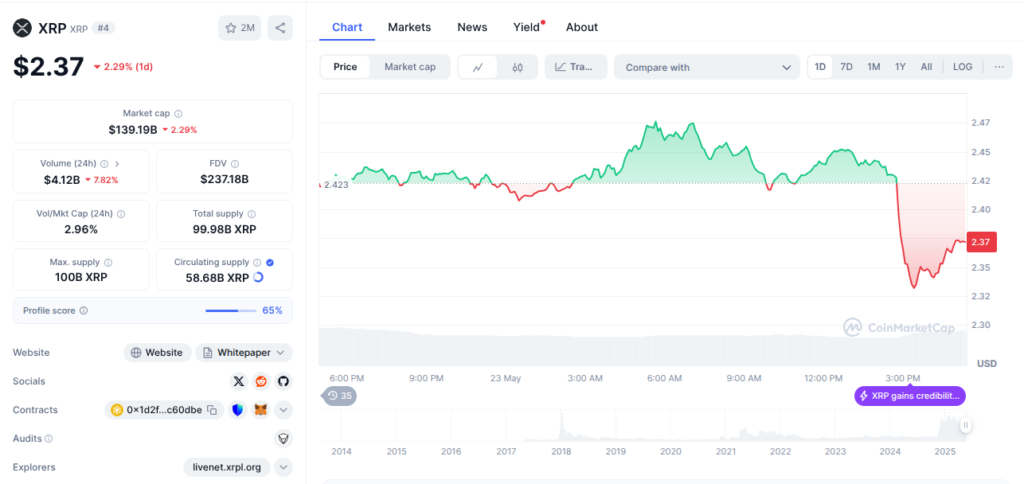Add XRP to watchlist via star button
This screenshot has height=484, width=1024.
[x=240, y=28]
